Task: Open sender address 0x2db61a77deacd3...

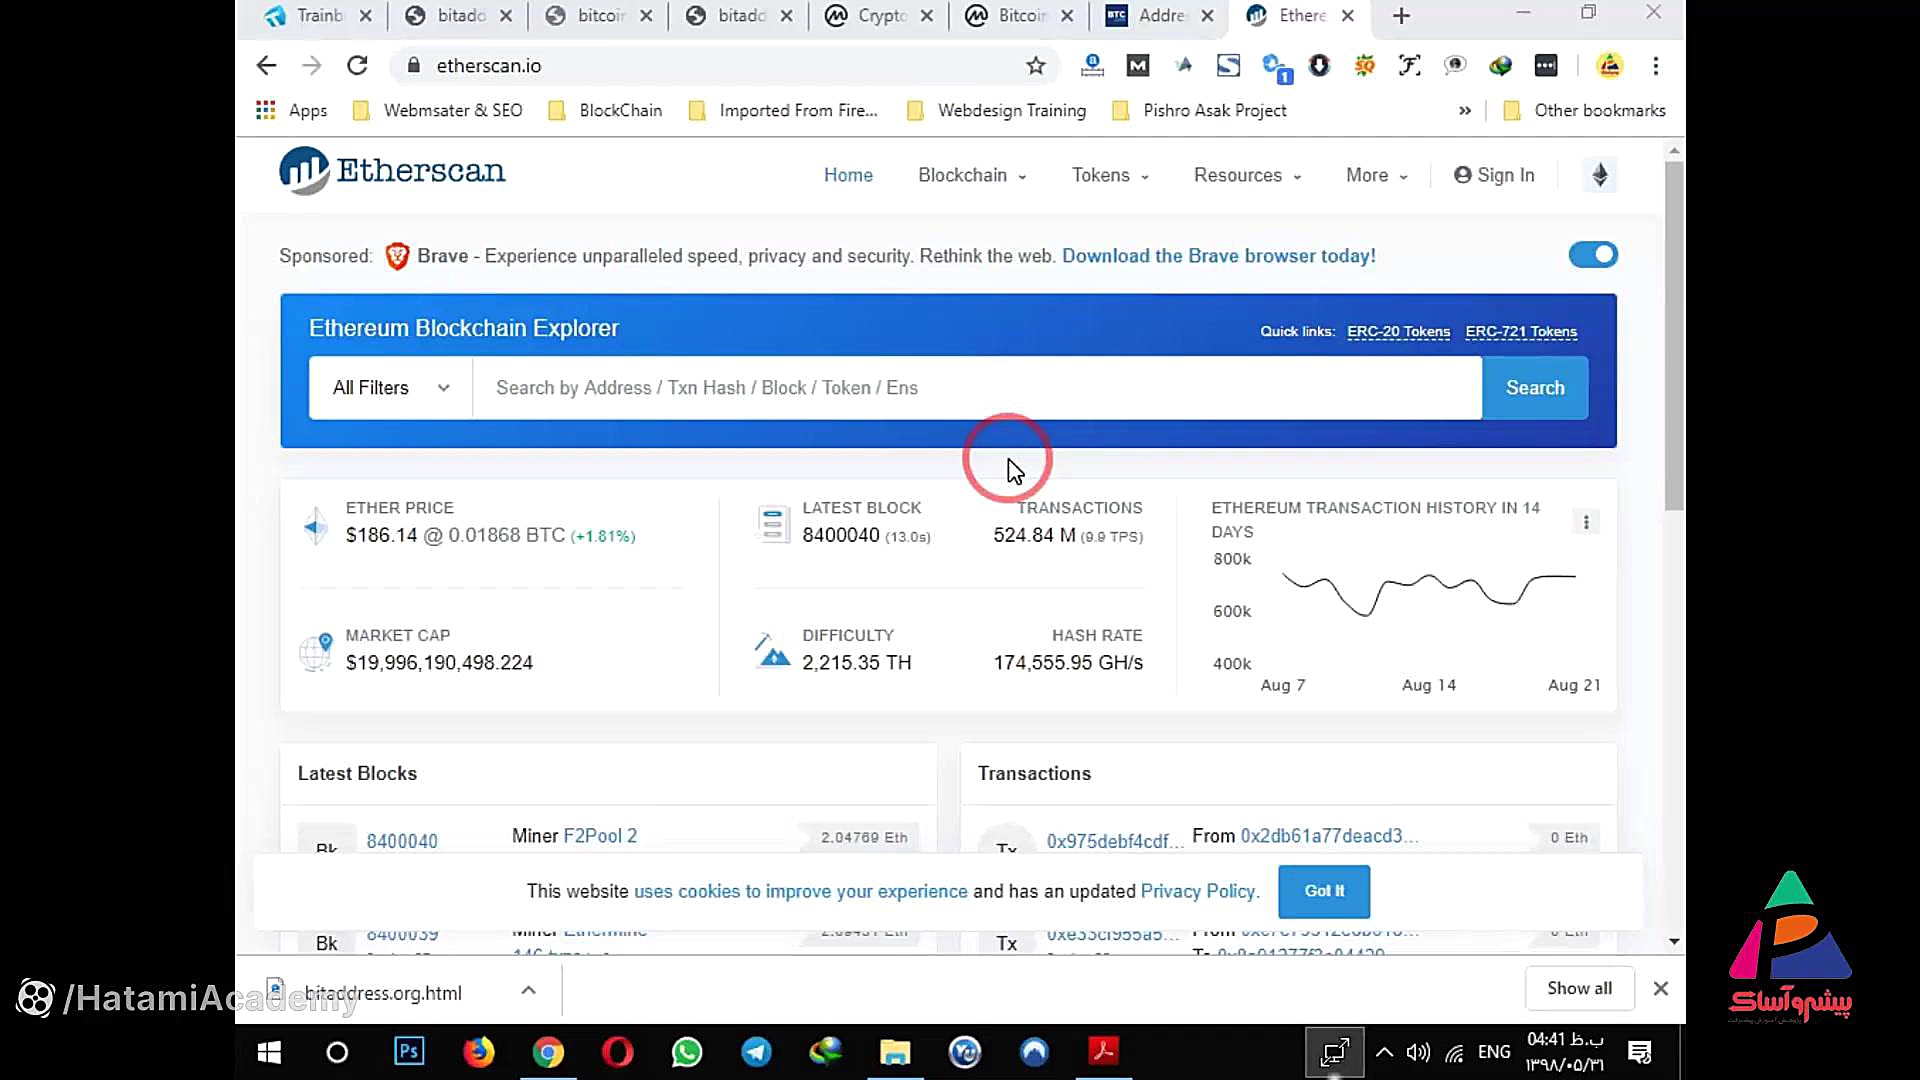Action: (x=1329, y=836)
